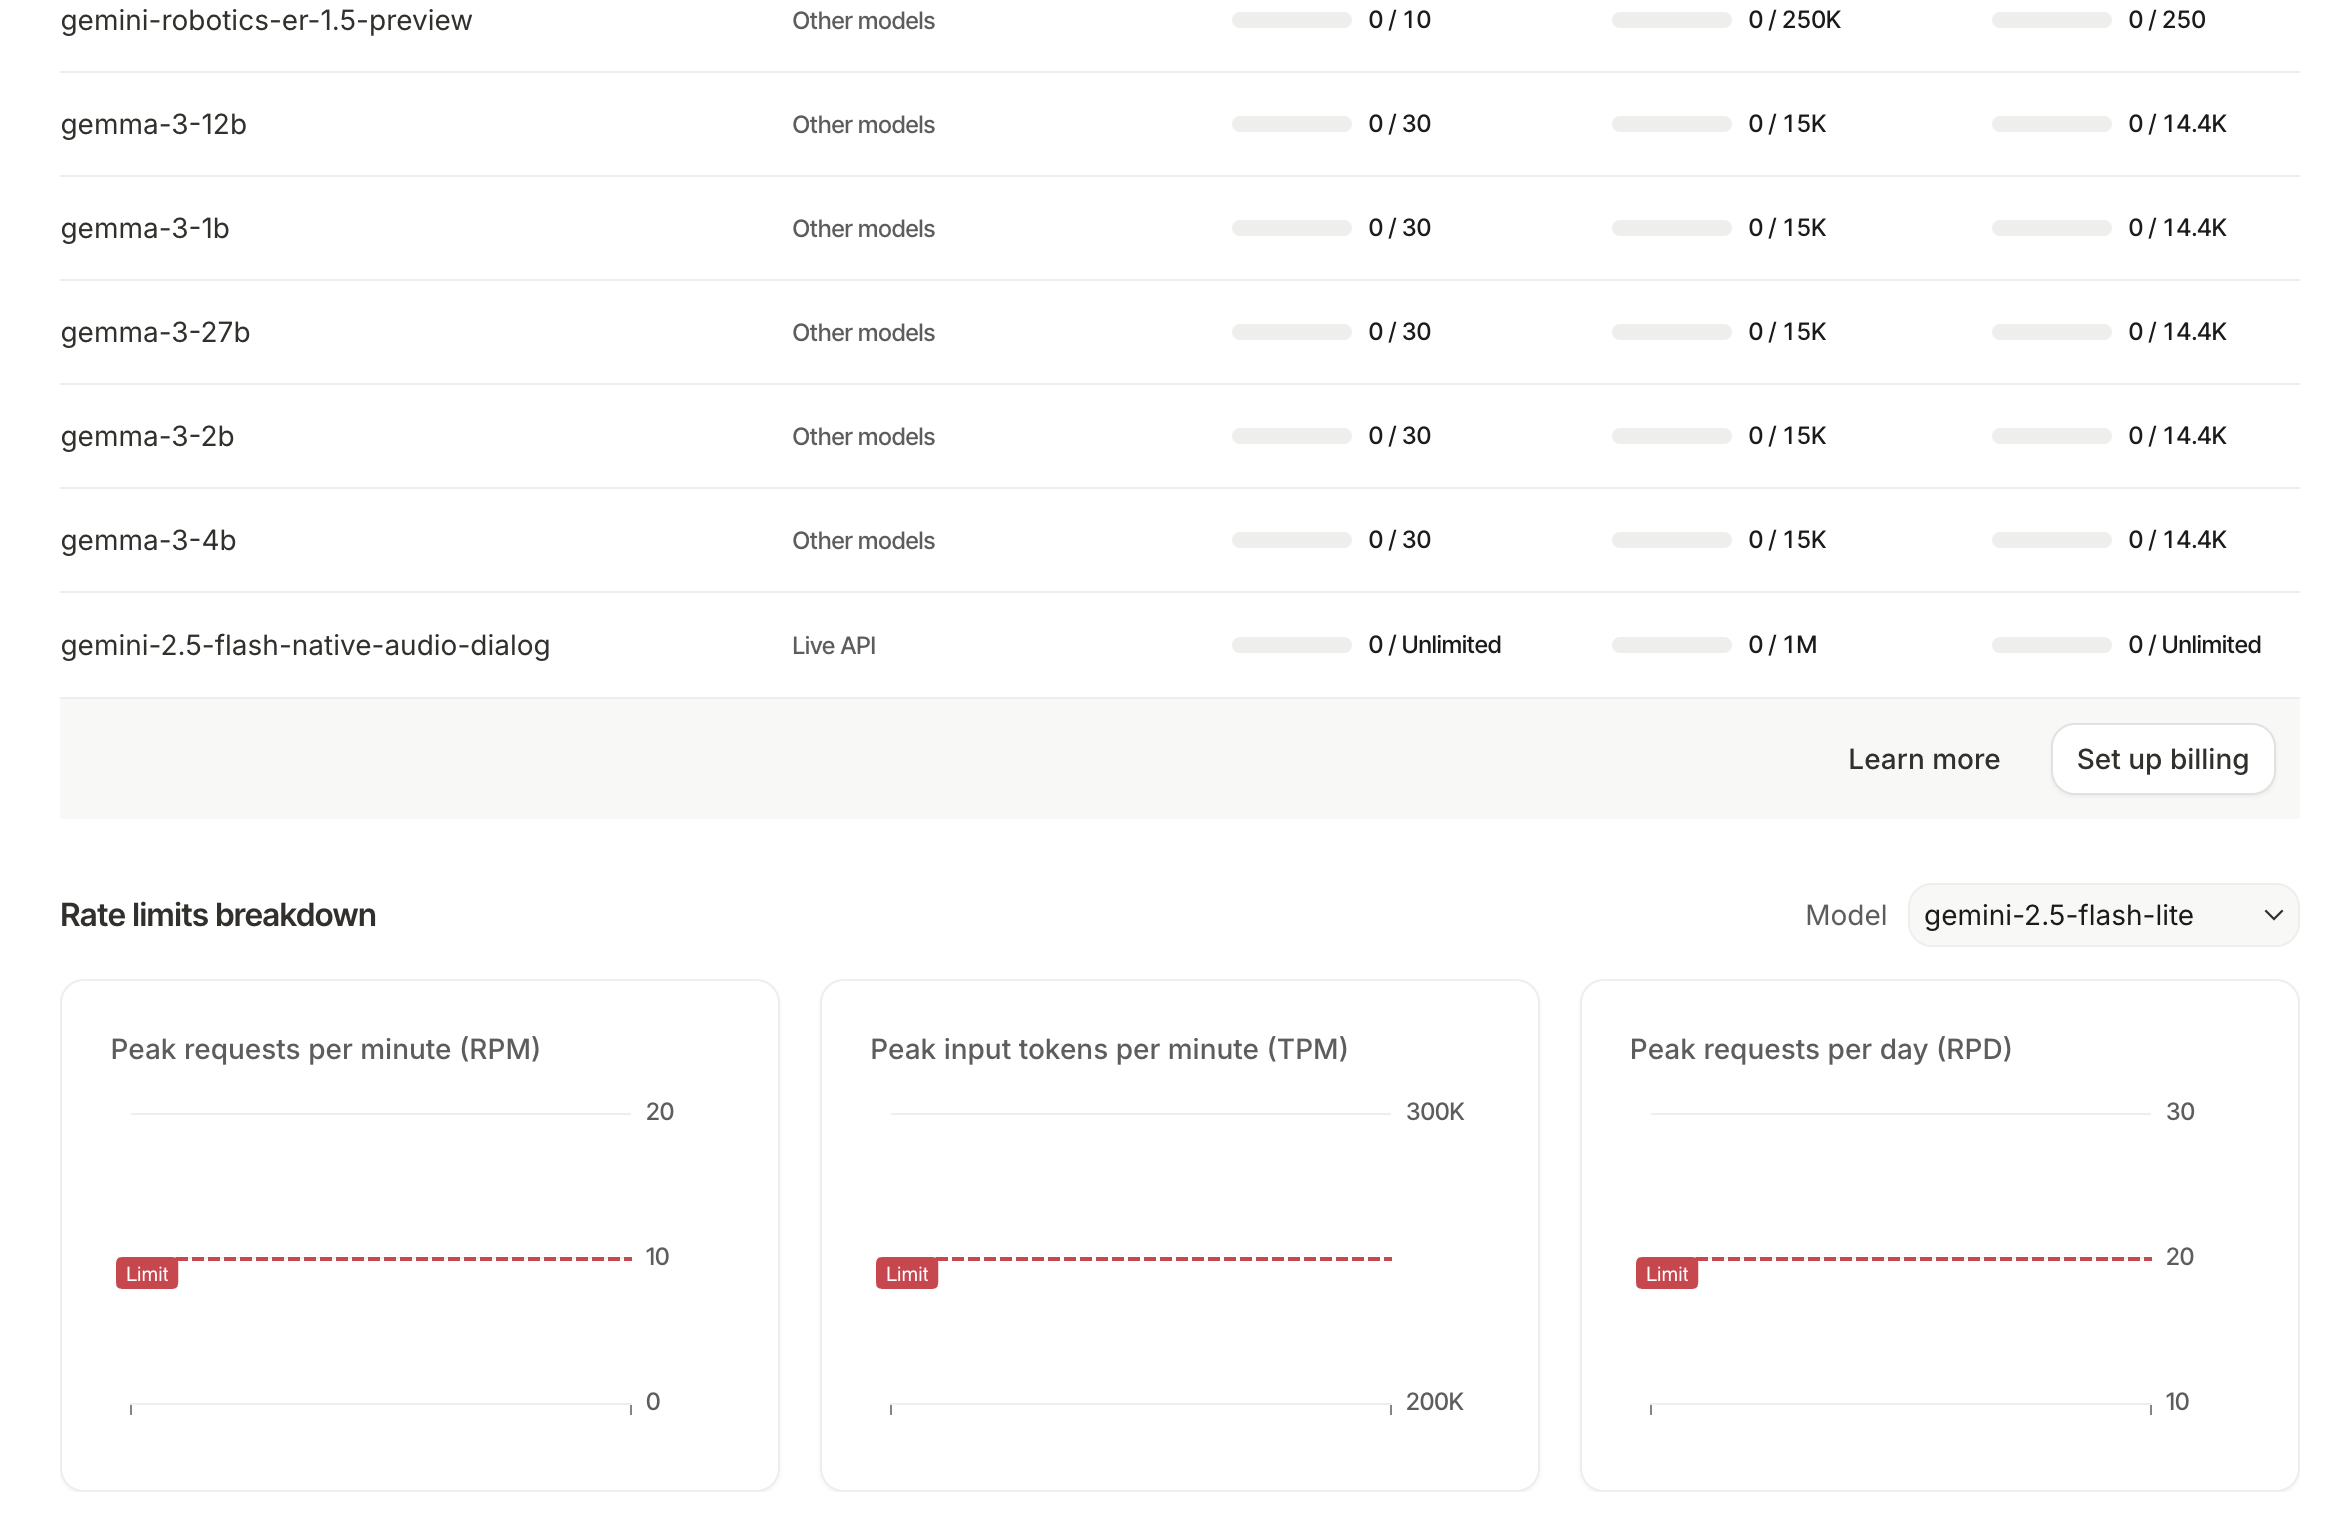Click the Limit tag in RPD chart
The width and height of the screenshot is (2338, 1534).
(x=1667, y=1273)
